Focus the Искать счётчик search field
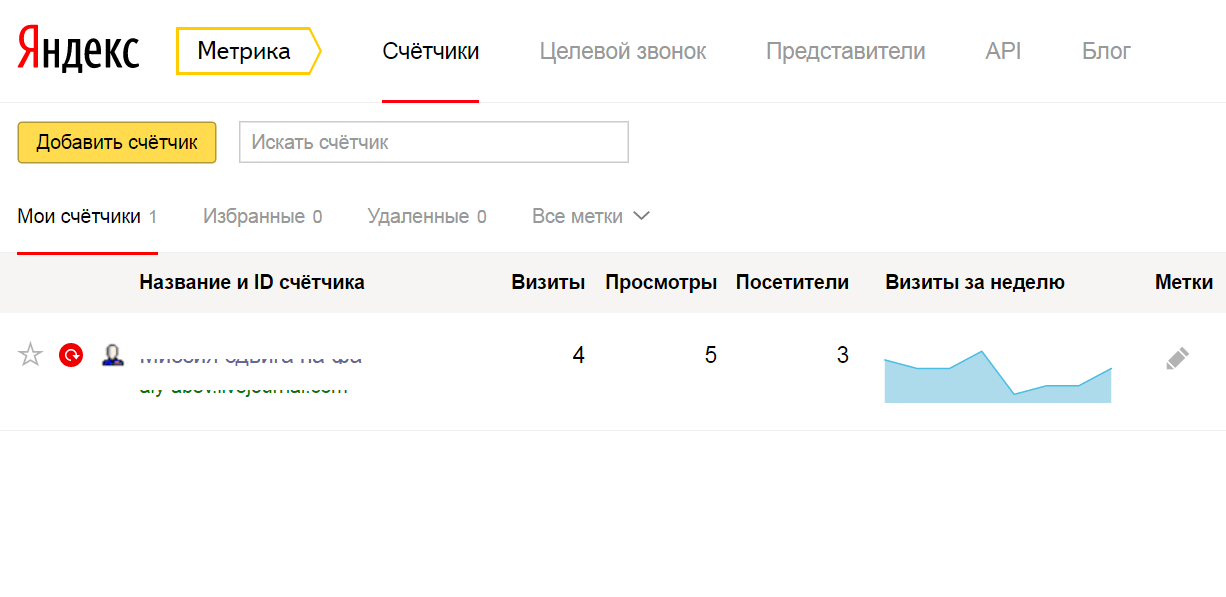 click(x=434, y=142)
